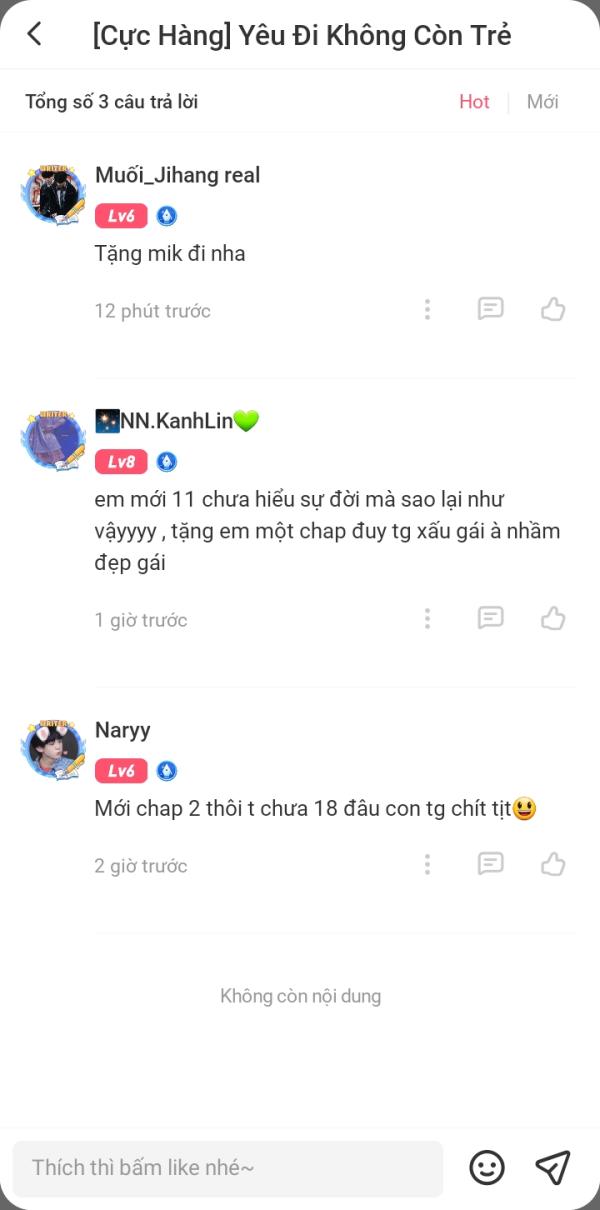This screenshot has height=1210, width=600.
Task: Reply to Muối_Jihang real's comment
Action: pyautogui.click(x=490, y=309)
